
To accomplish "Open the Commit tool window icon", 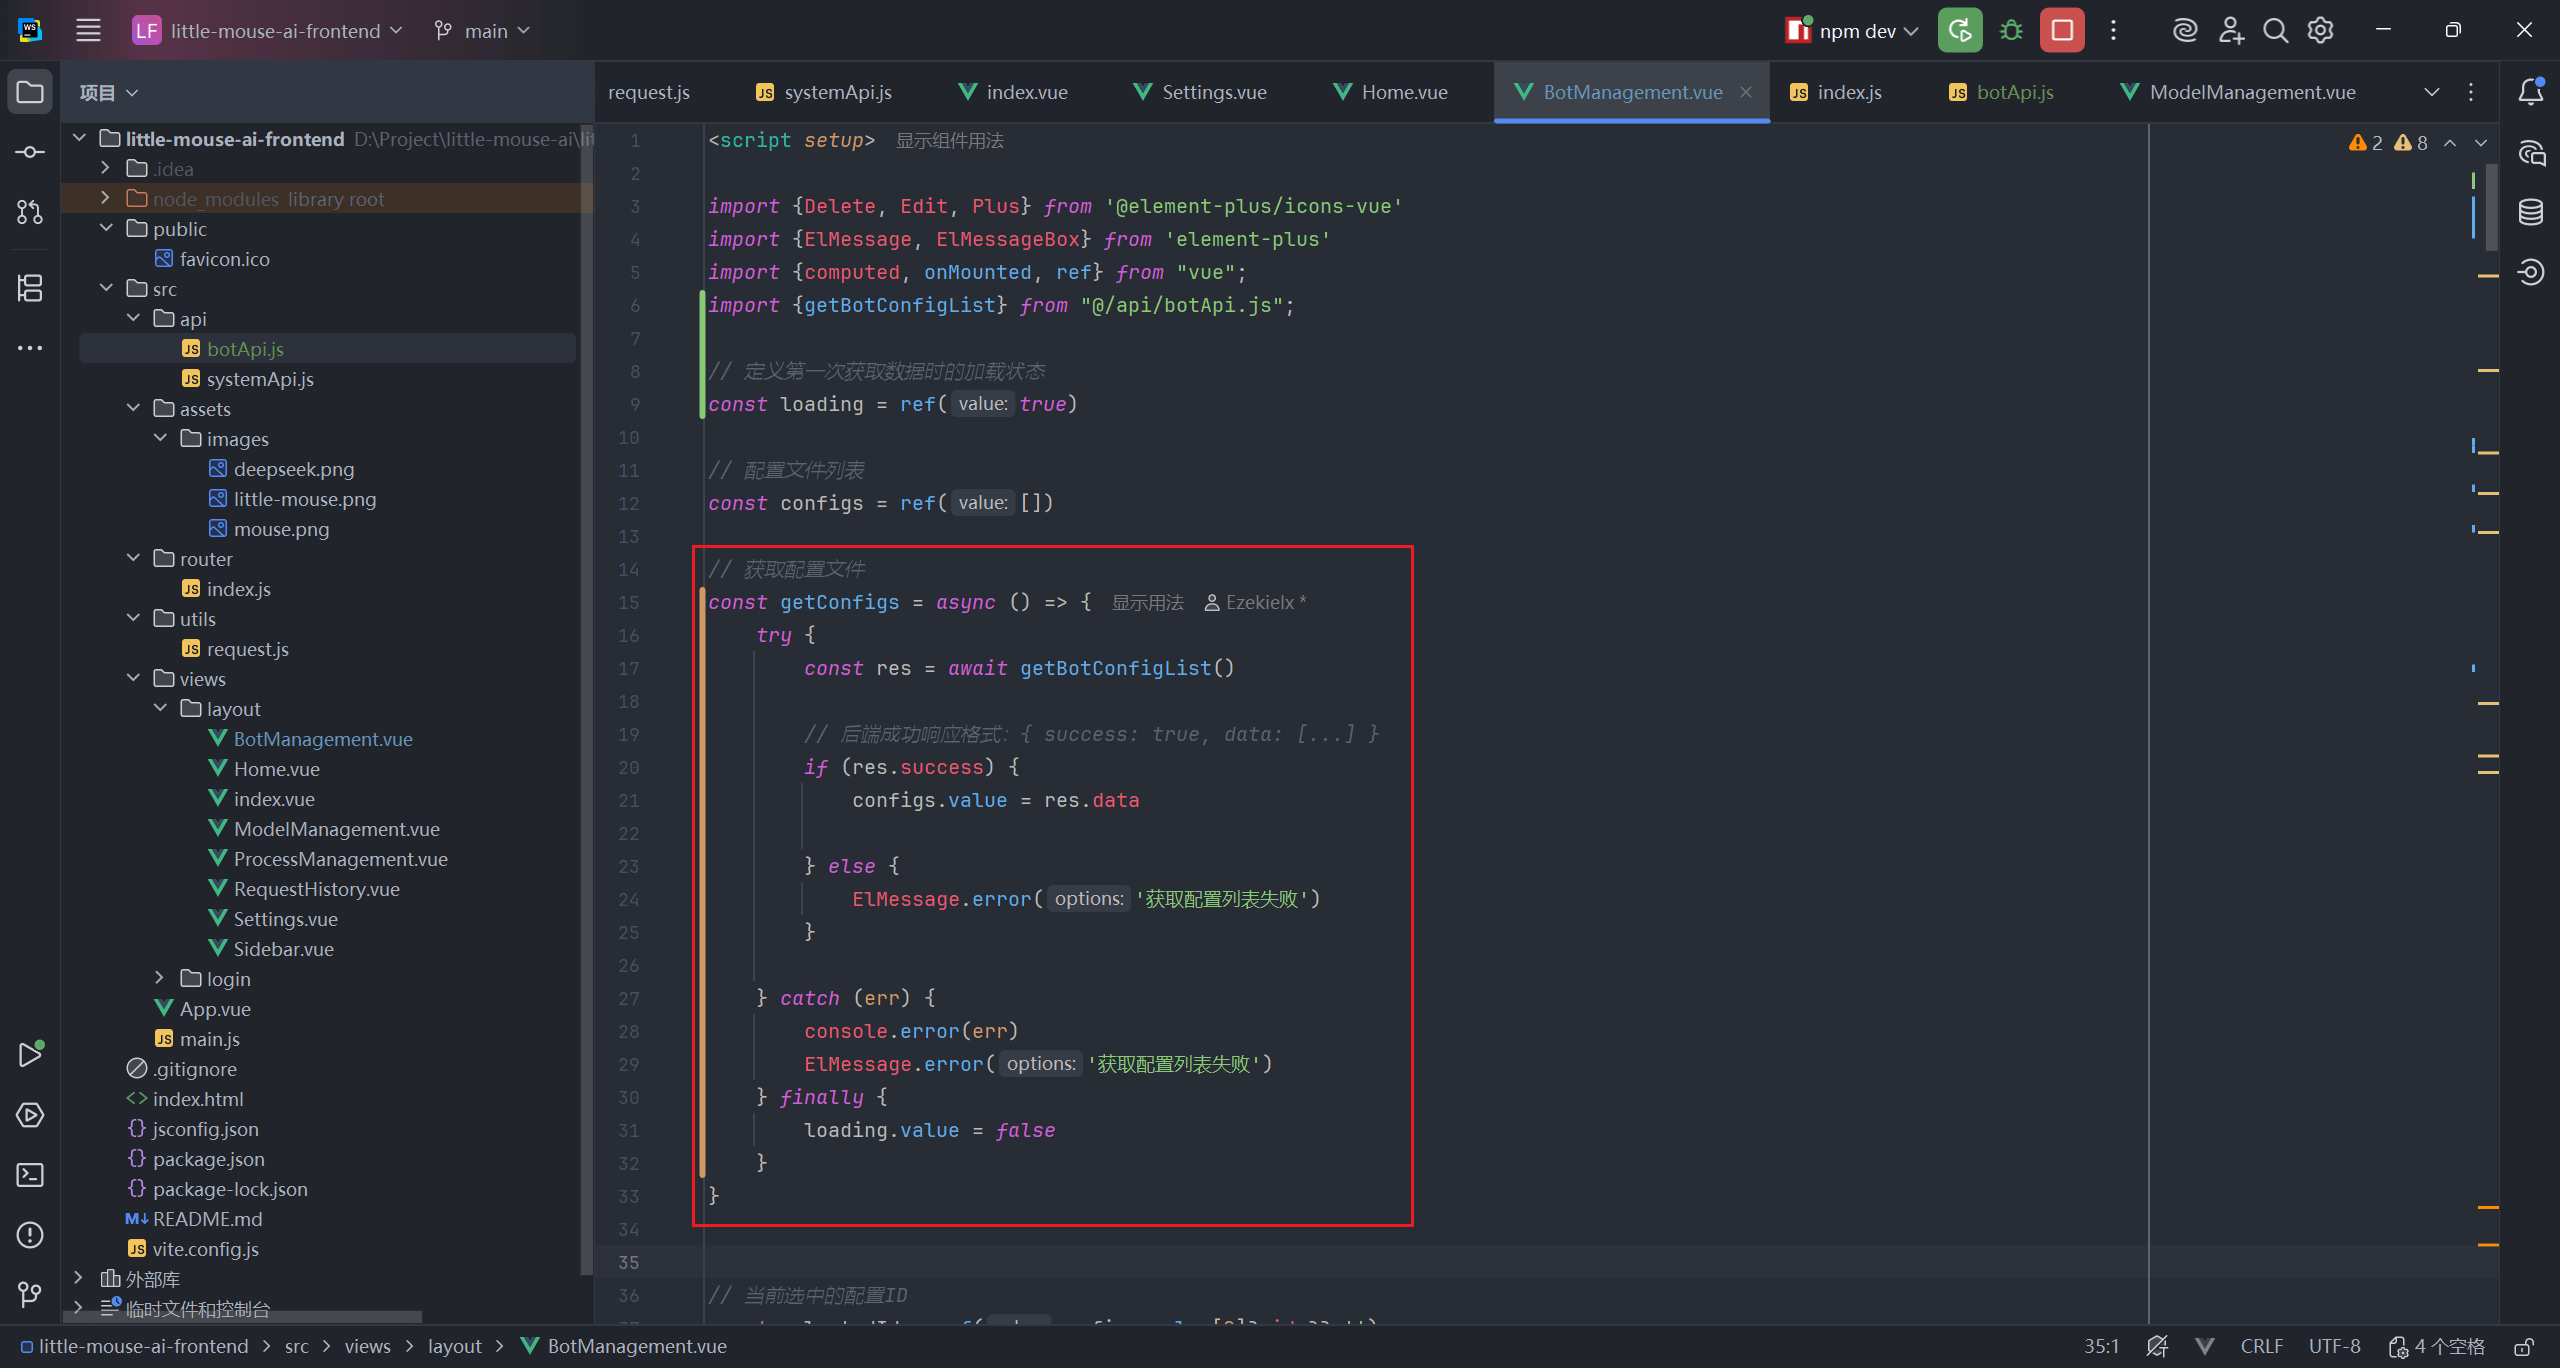I will (30, 152).
